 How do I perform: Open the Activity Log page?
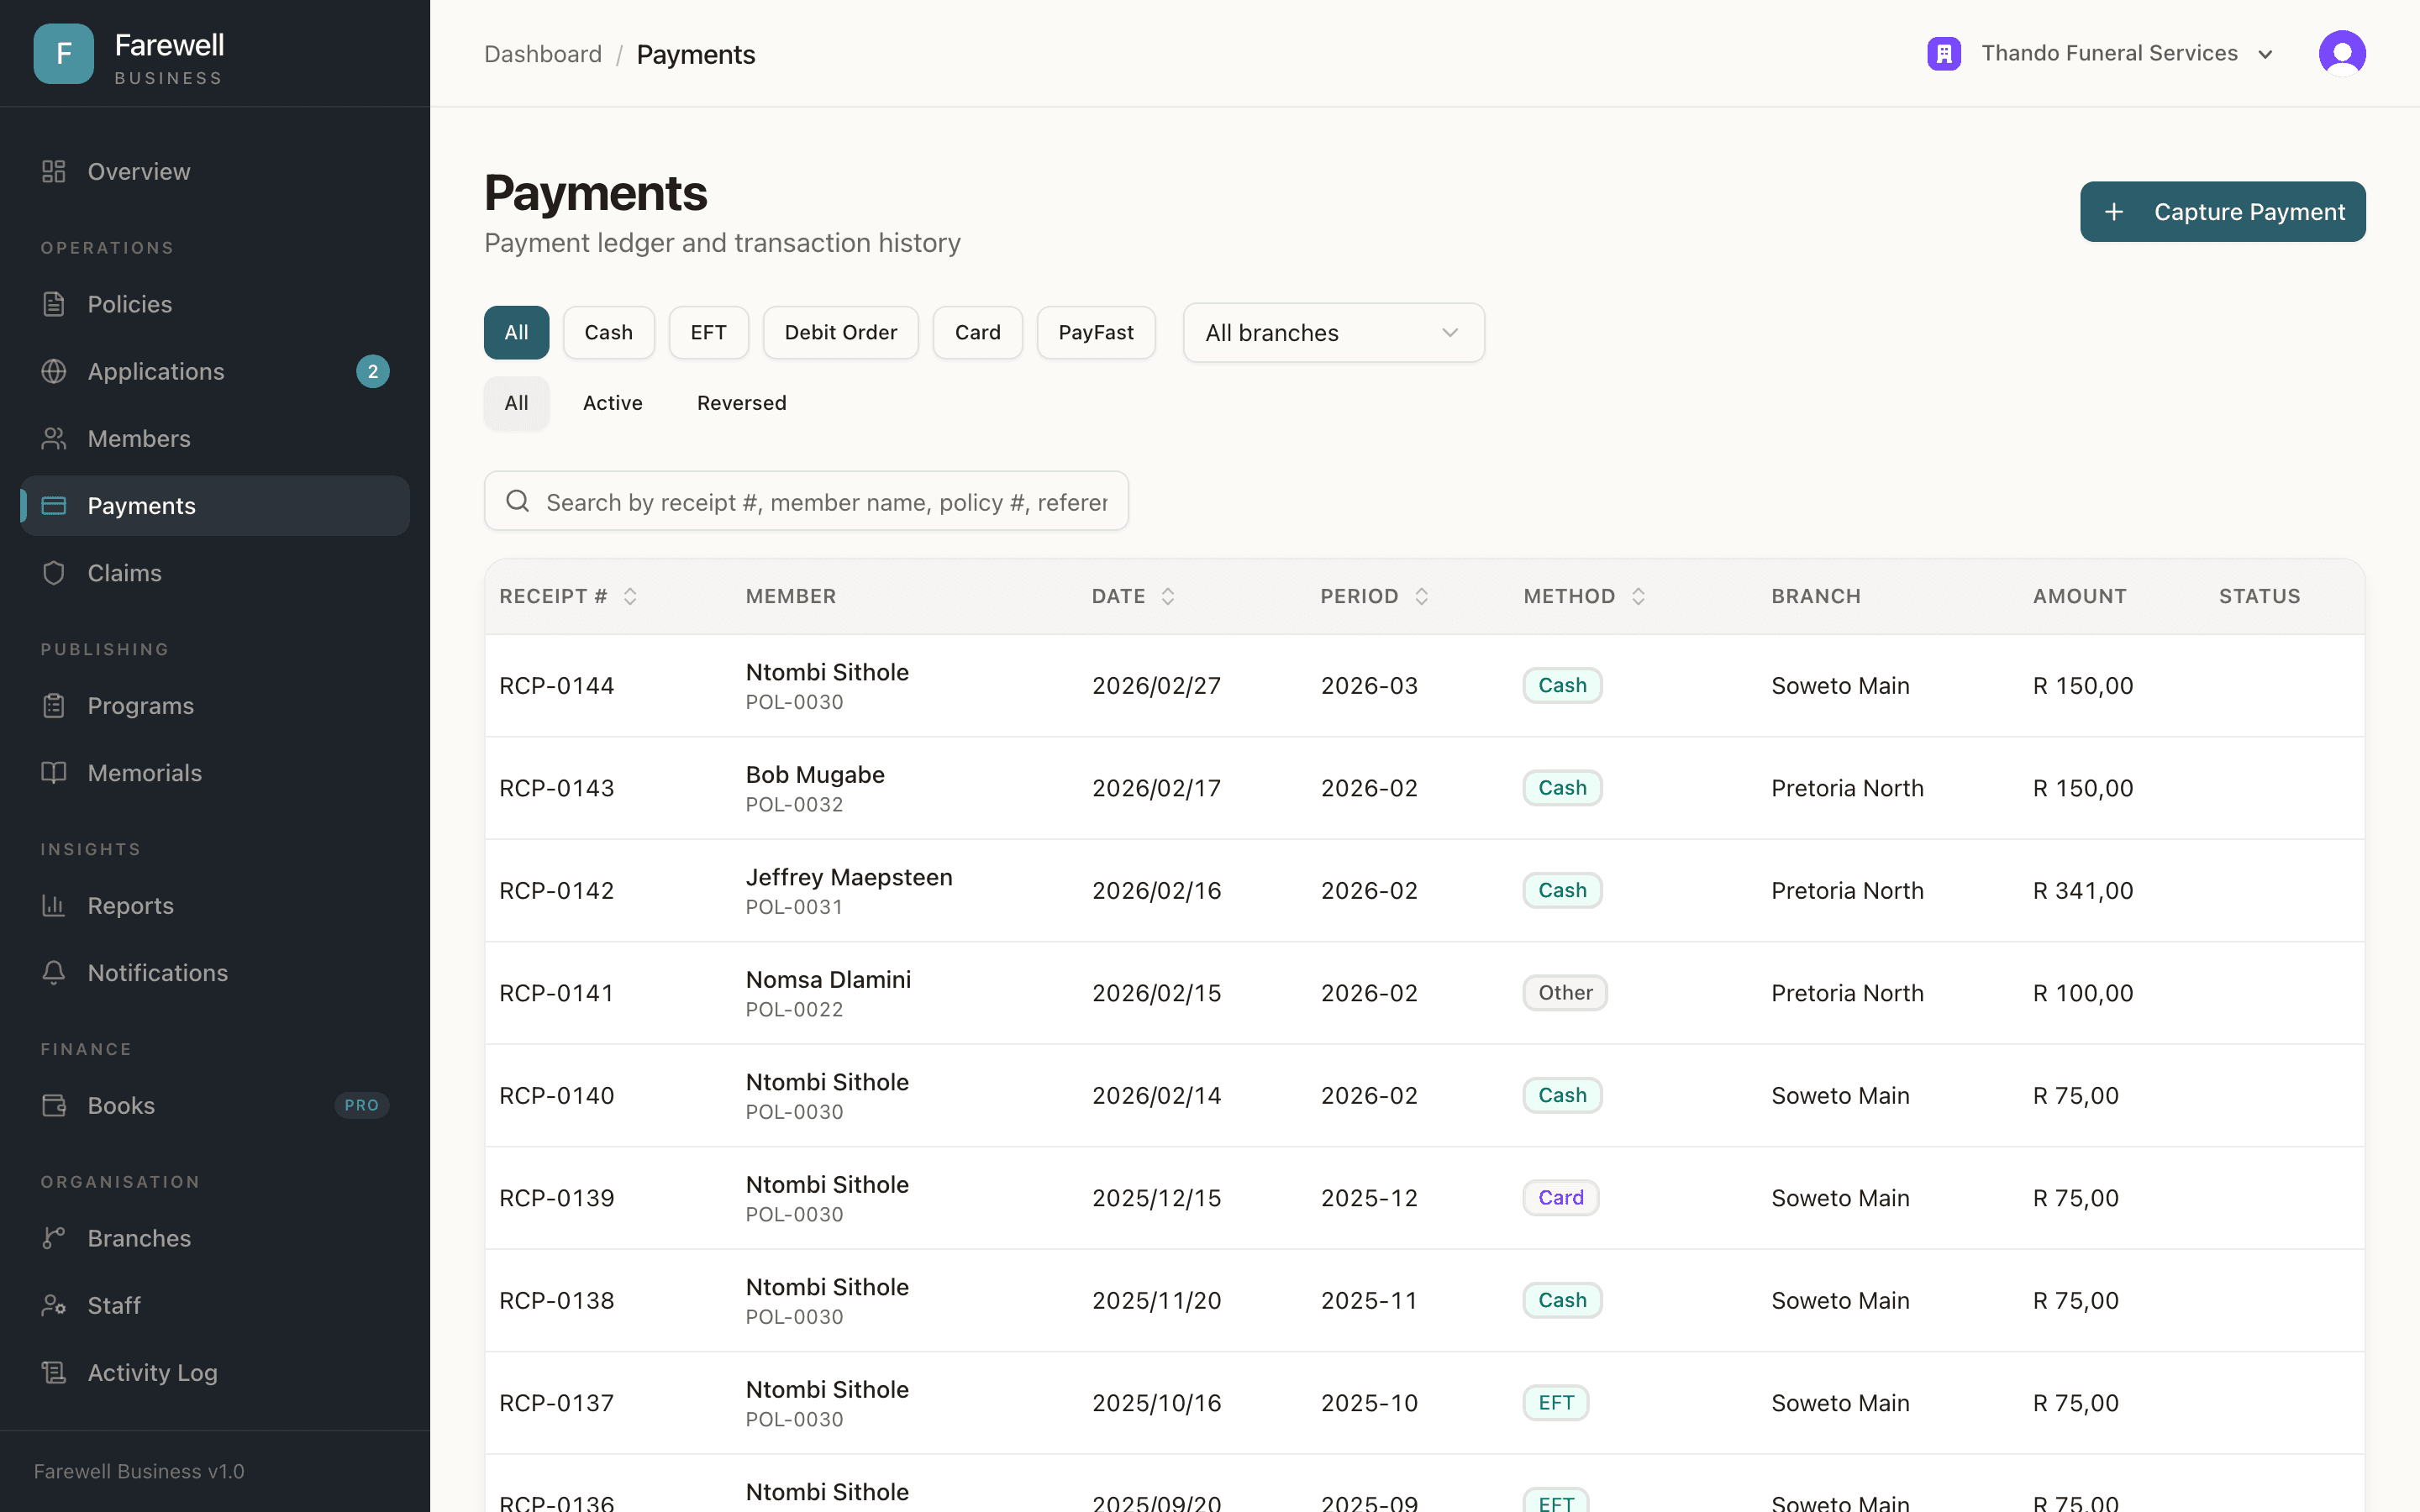[214, 1373]
